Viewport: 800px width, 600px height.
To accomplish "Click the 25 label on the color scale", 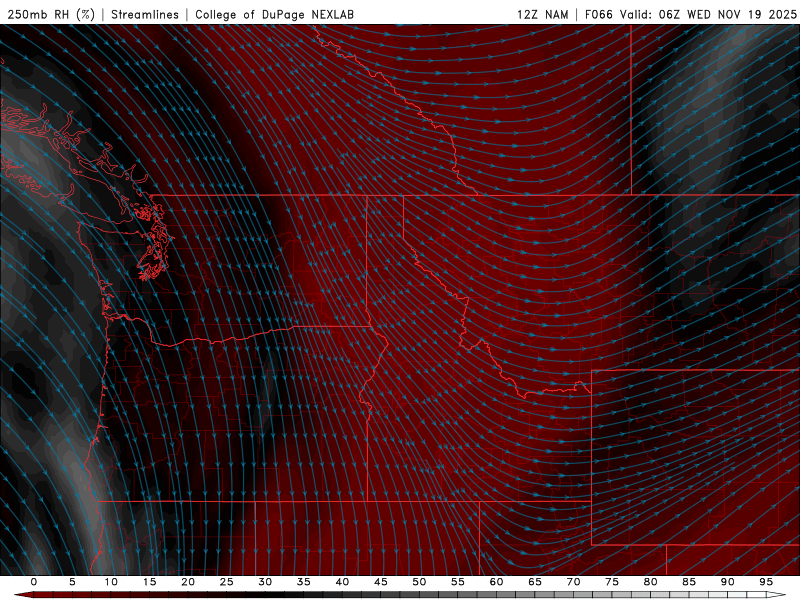I will [227, 582].
